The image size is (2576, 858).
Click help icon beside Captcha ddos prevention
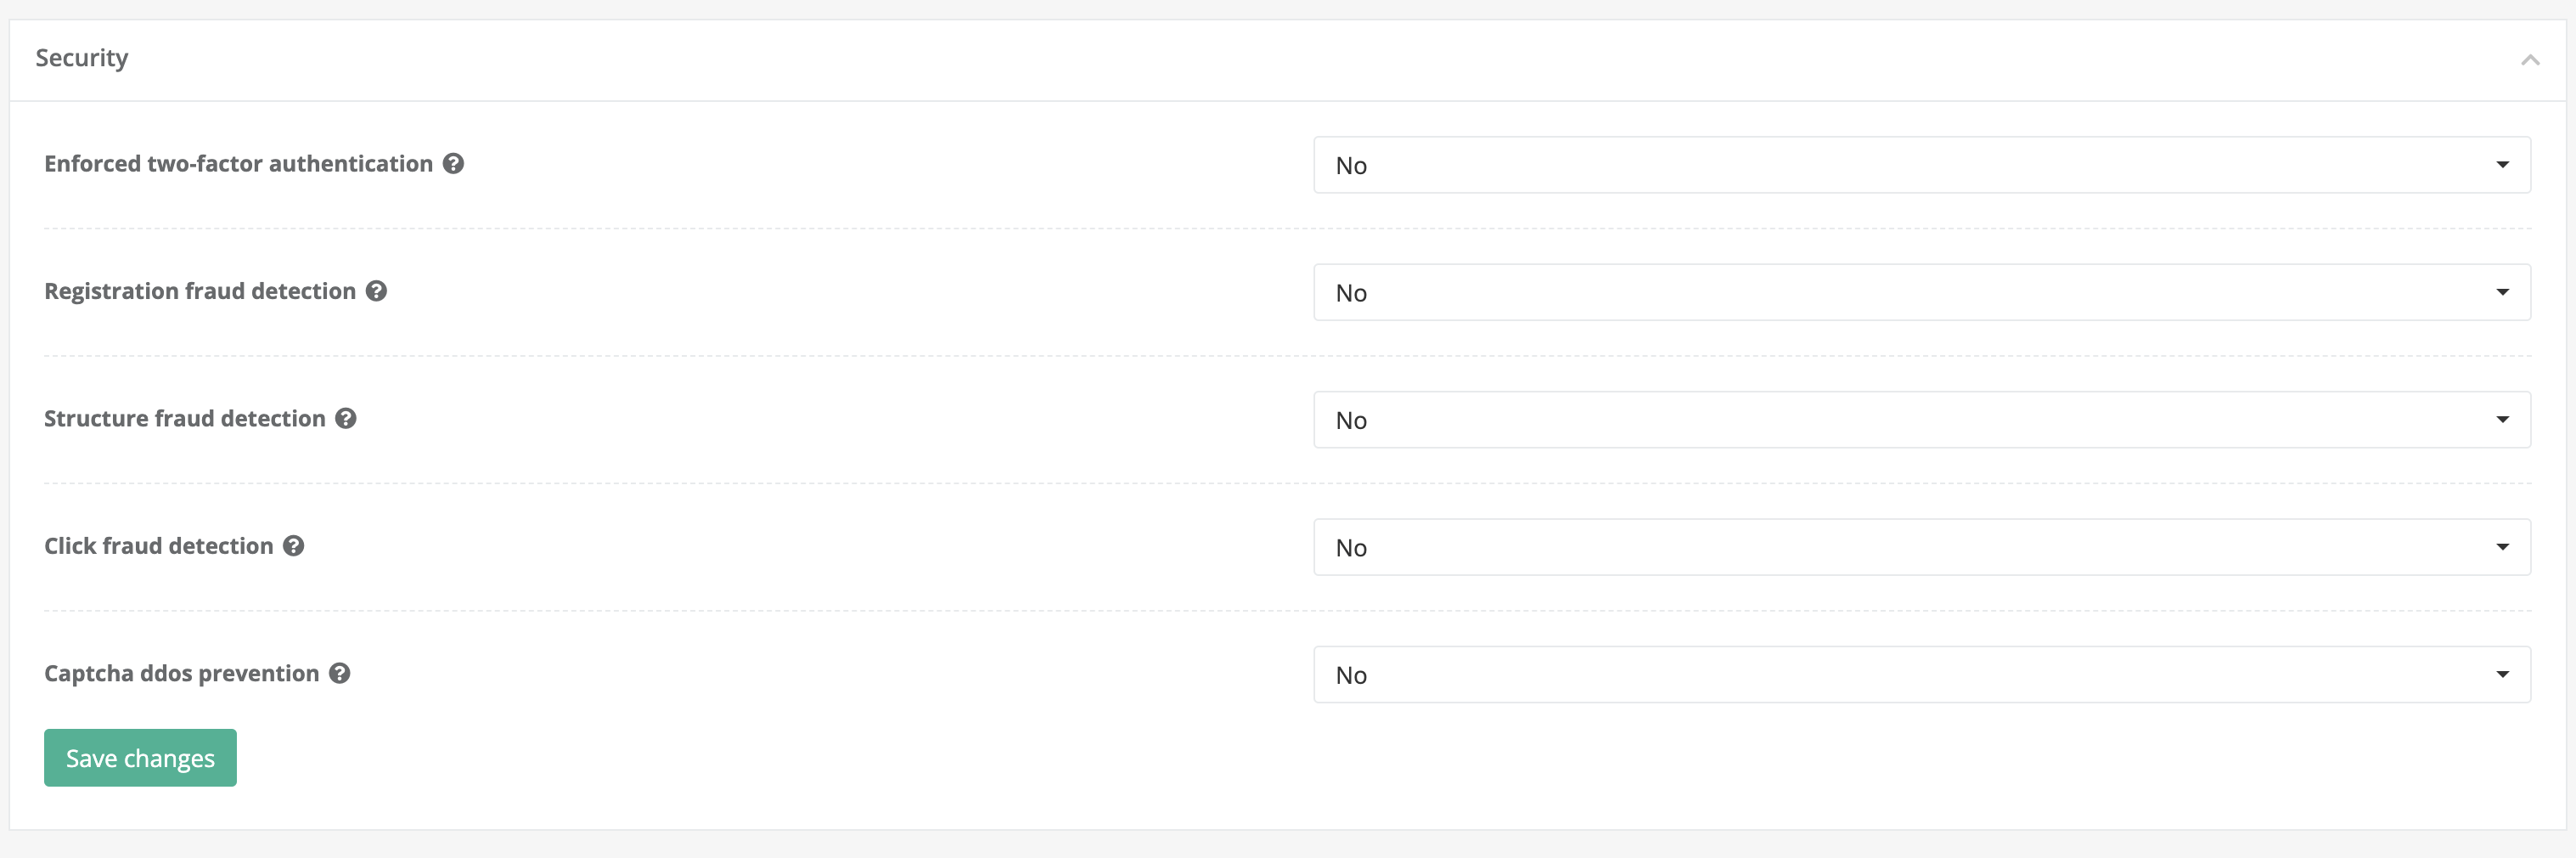click(x=340, y=673)
